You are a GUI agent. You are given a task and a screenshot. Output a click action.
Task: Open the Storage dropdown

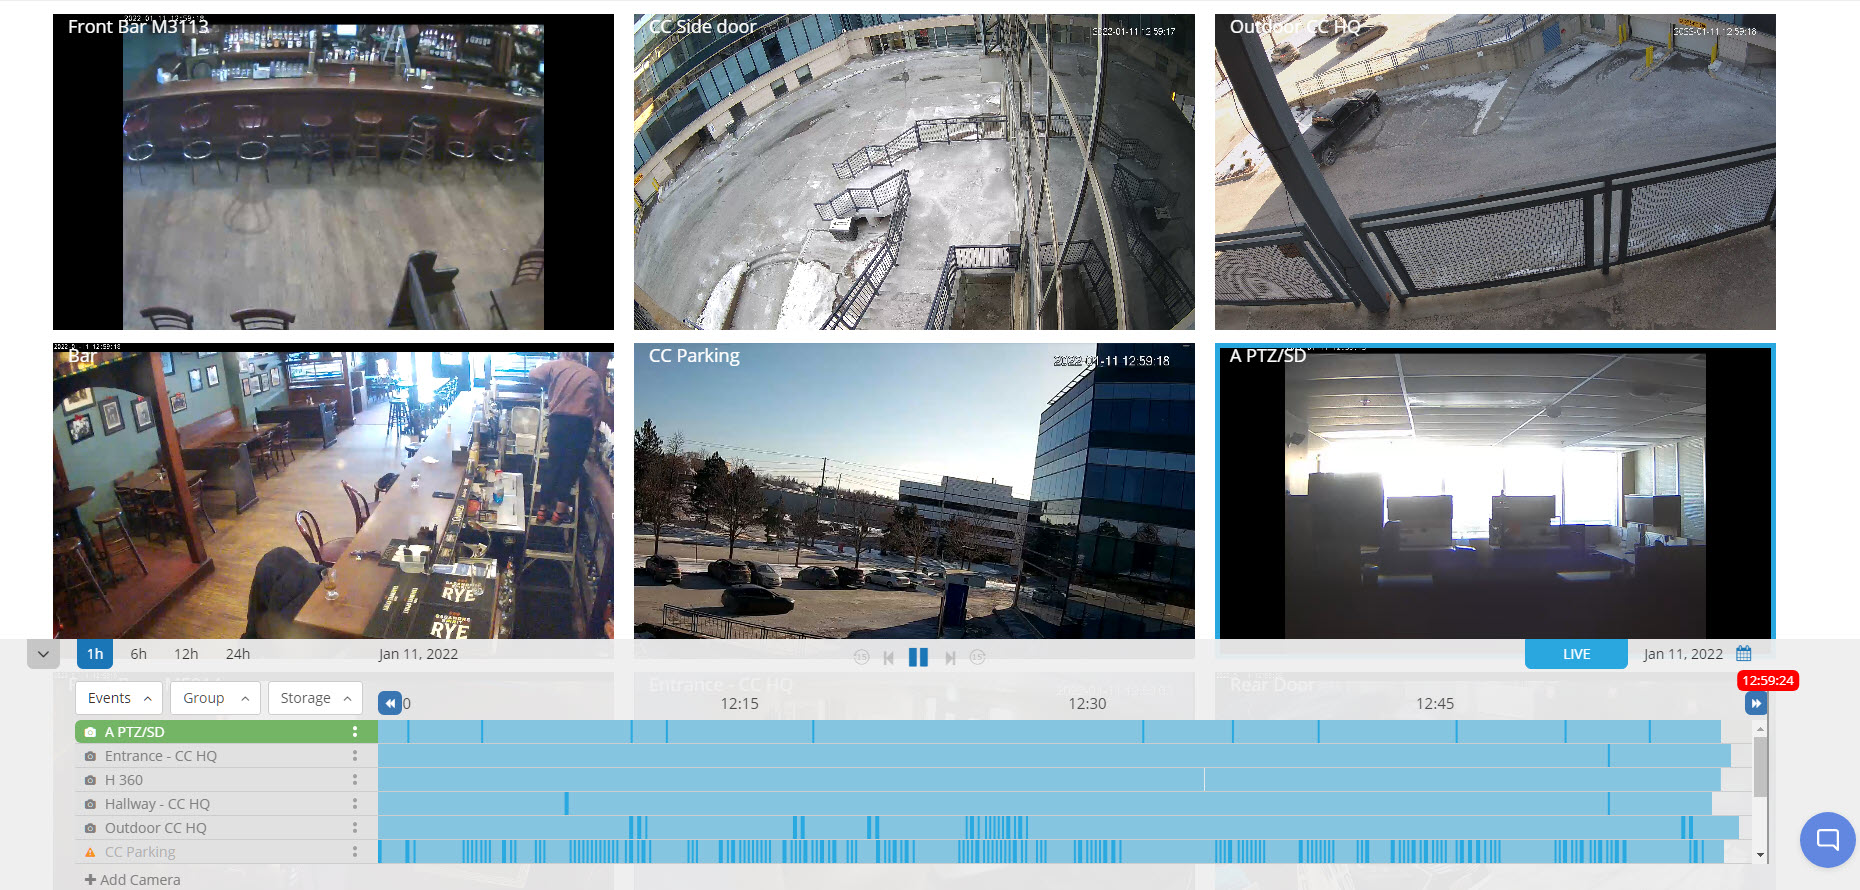coord(315,698)
